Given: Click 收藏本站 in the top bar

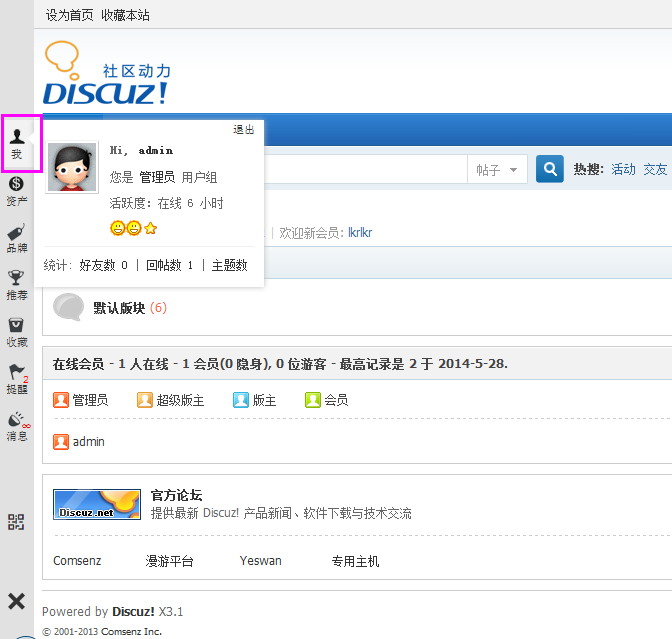Looking at the screenshot, I should pyautogui.click(x=125, y=15).
